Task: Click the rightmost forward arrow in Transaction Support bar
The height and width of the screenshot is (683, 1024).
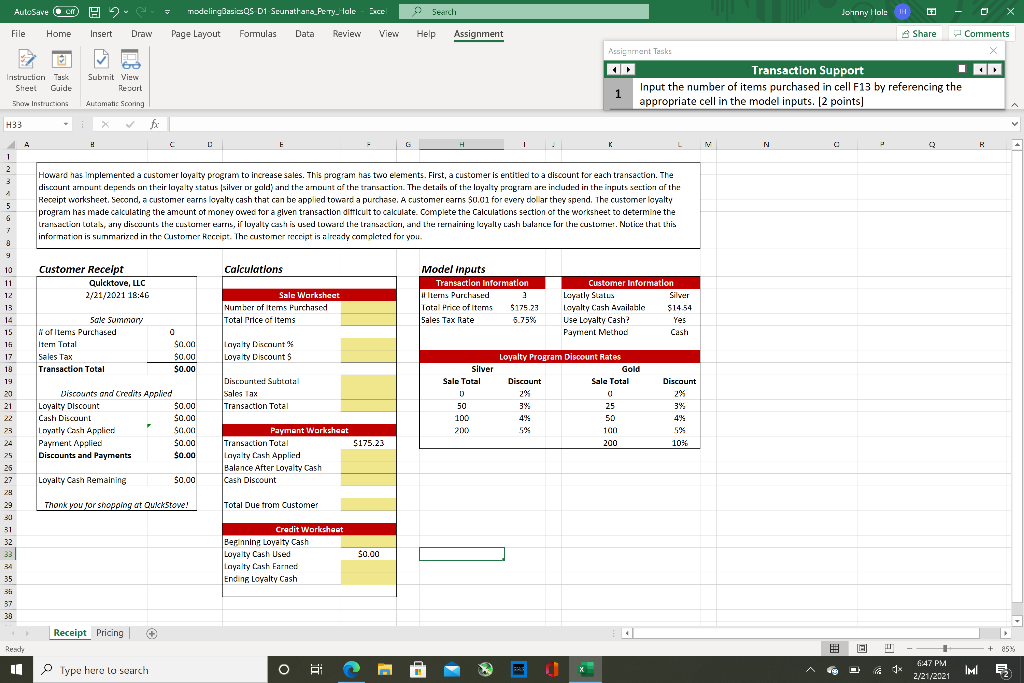Action: coord(994,69)
